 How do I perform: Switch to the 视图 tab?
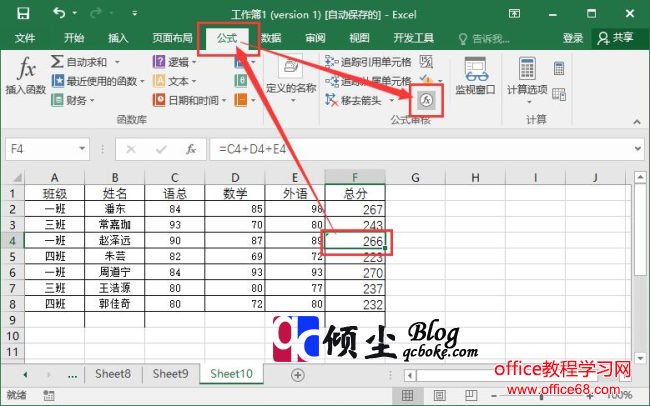(x=359, y=38)
